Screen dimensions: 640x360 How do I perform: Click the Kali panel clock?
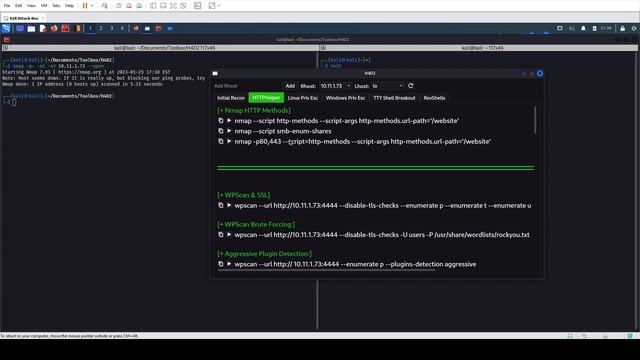coord(606,28)
